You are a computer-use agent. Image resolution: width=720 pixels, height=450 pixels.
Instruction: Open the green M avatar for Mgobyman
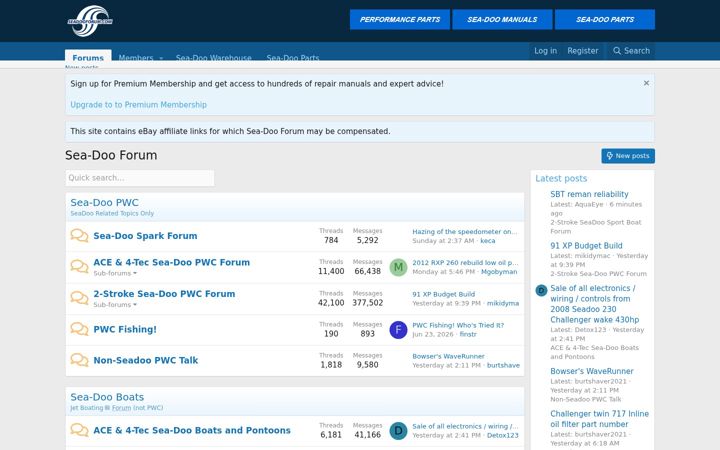tap(398, 267)
